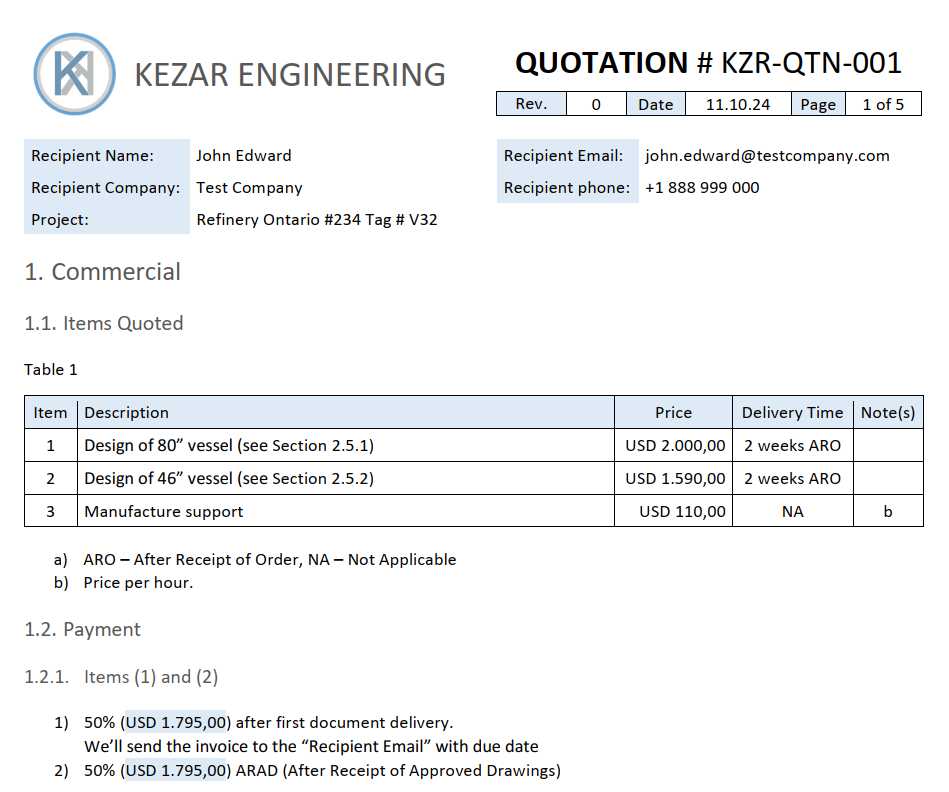Select the Rev. value 0 cell
Screen dimensions: 949x792
596,104
